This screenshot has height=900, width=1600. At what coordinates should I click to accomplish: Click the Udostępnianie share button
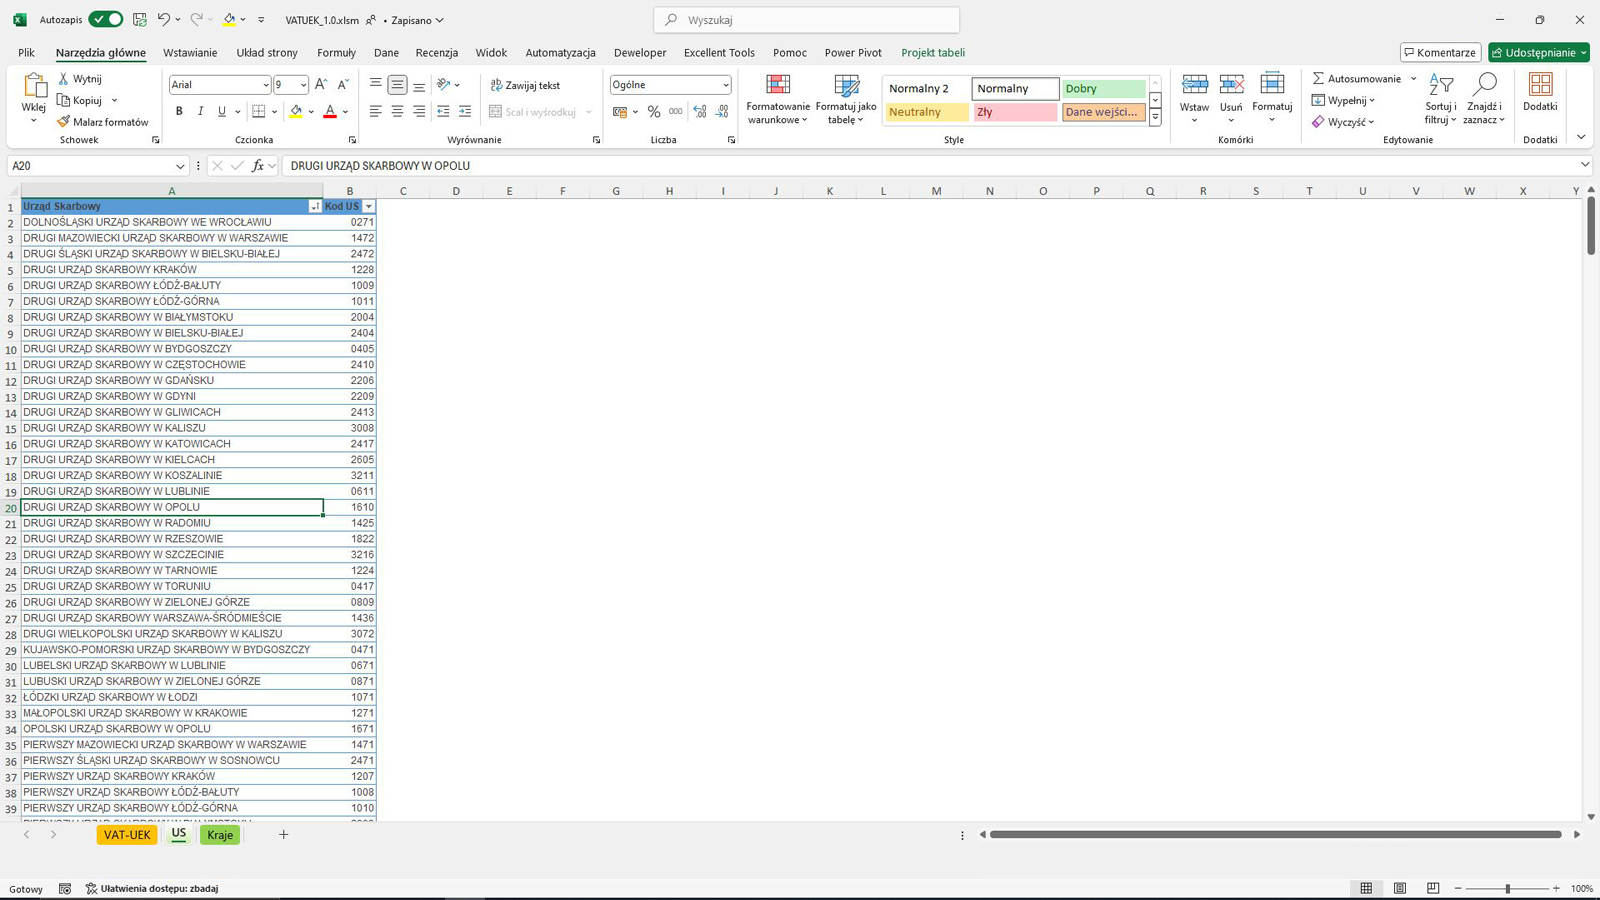click(1538, 53)
